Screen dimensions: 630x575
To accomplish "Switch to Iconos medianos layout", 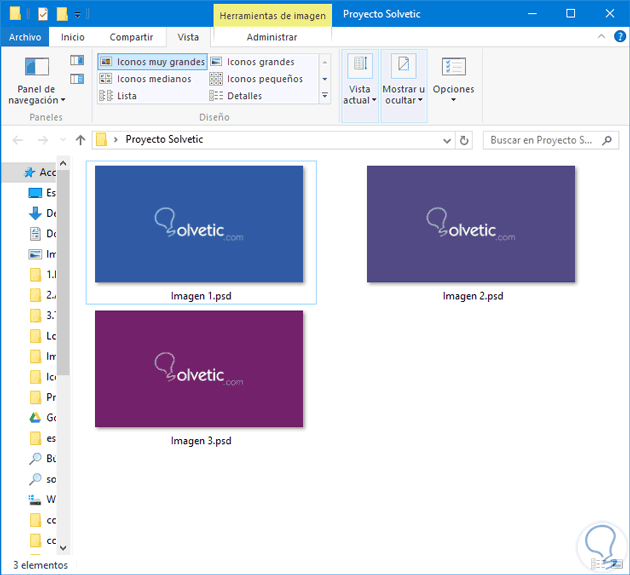I will [x=145, y=79].
